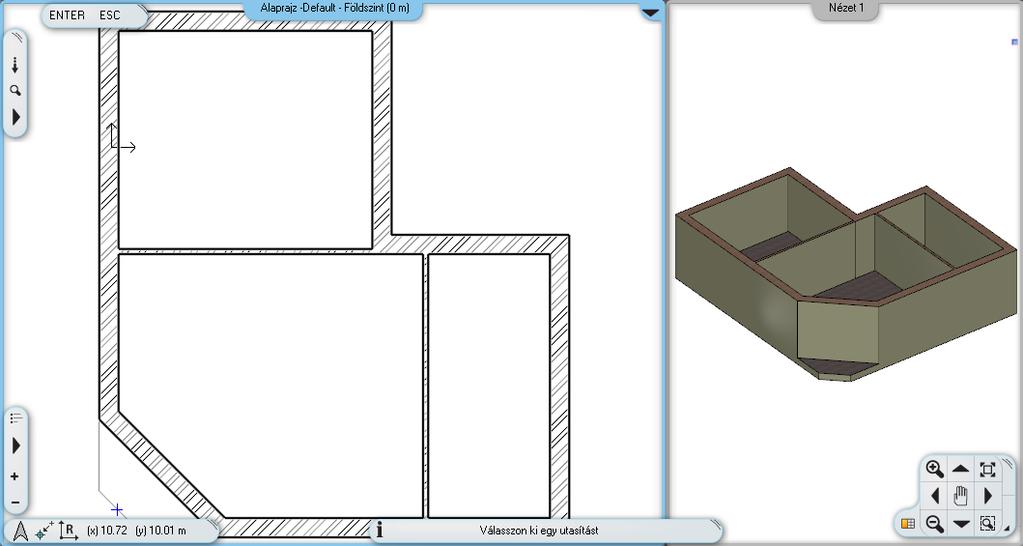Expand the small corner triangle of the navigation pad
This screenshot has width=1023, height=546.
pyautogui.click(x=1007, y=529)
